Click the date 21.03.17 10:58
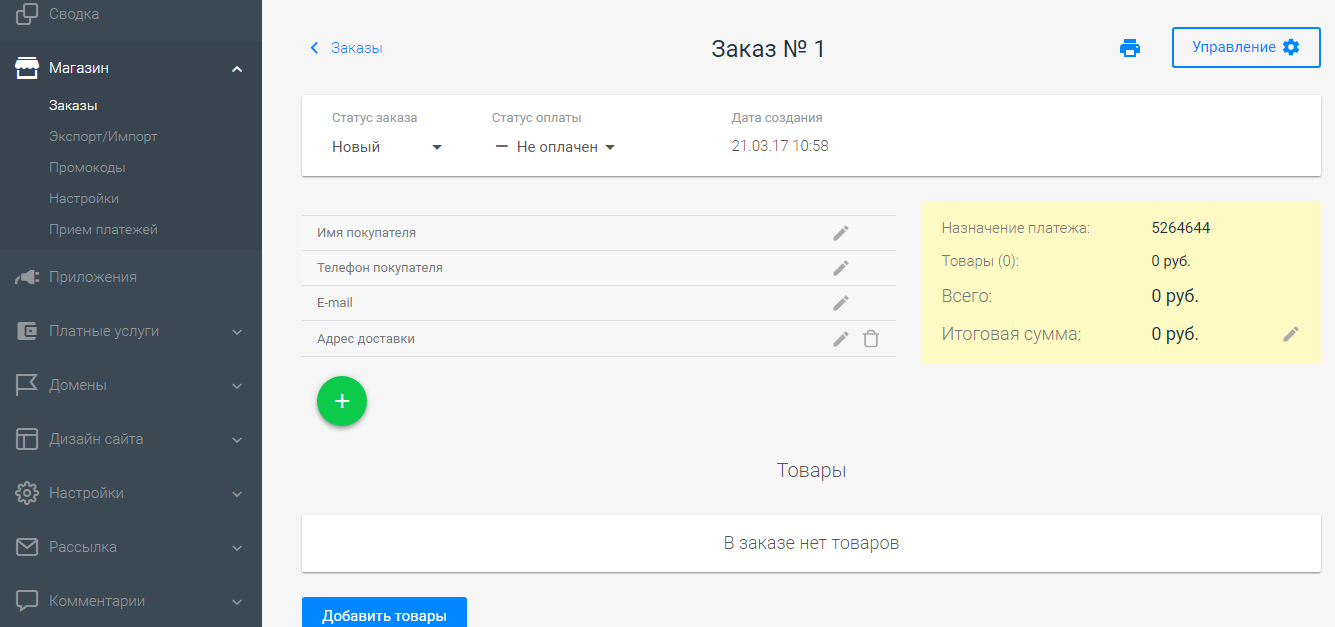This screenshot has width=1335, height=627. pyautogui.click(x=780, y=146)
